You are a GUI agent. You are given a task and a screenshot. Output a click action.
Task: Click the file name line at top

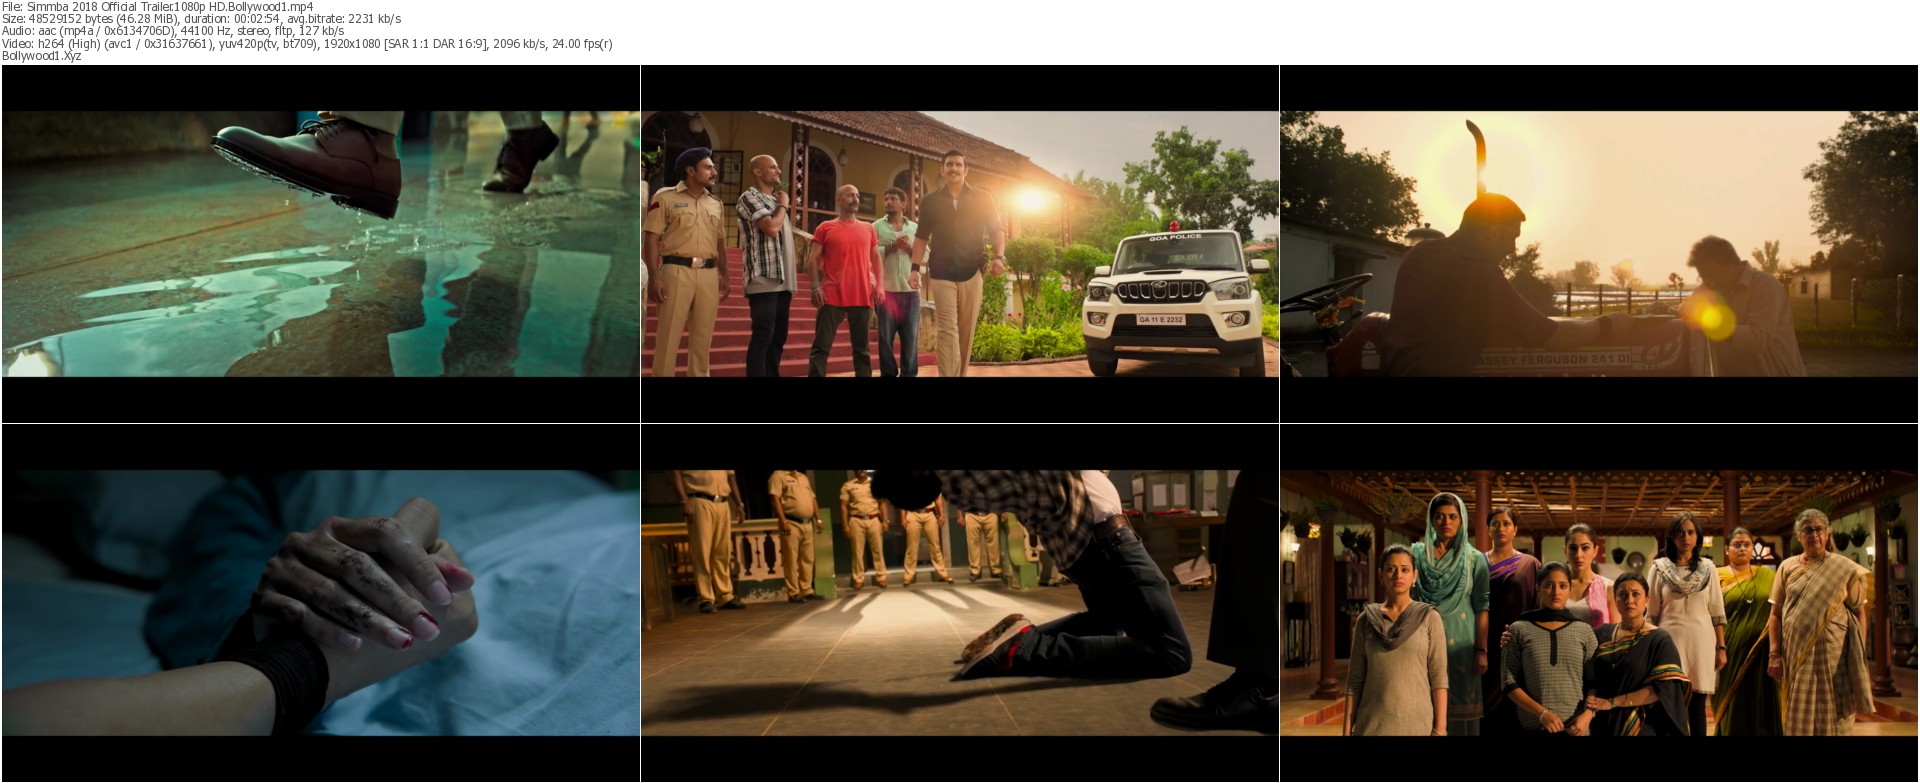[158, 6]
